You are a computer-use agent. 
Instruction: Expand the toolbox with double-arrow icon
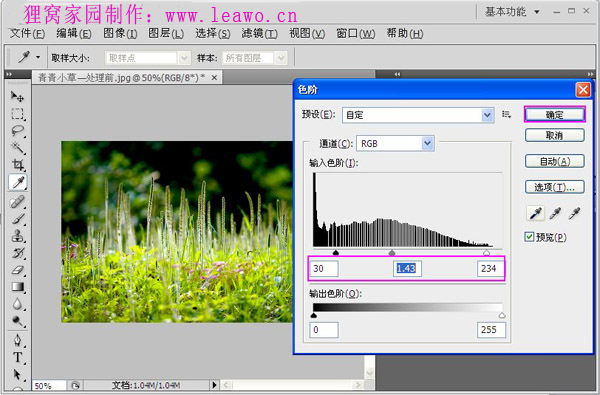coord(9,74)
